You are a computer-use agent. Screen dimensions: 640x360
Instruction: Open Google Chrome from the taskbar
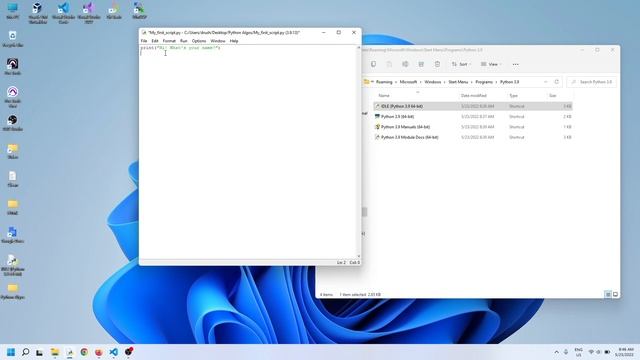(x=84, y=352)
